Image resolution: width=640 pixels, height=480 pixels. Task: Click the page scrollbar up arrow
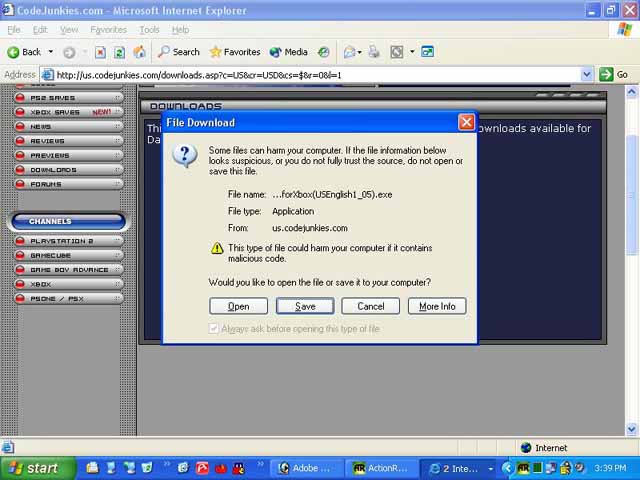click(631, 92)
